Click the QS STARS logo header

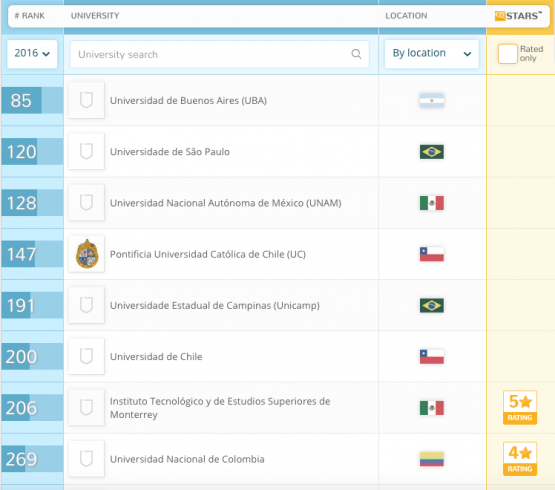[518, 16]
